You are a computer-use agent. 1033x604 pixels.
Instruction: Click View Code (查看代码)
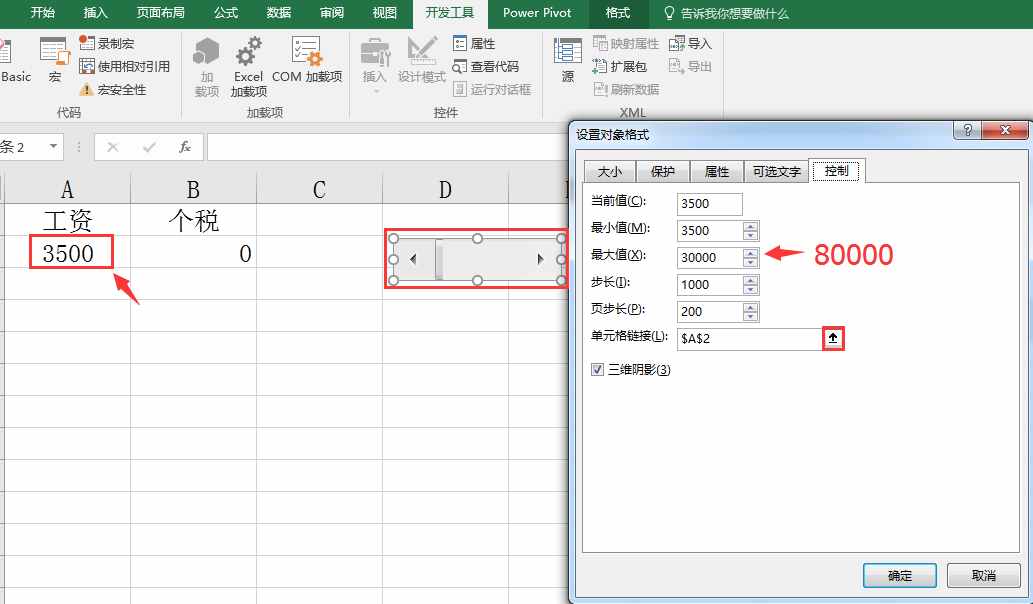(x=486, y=67)
